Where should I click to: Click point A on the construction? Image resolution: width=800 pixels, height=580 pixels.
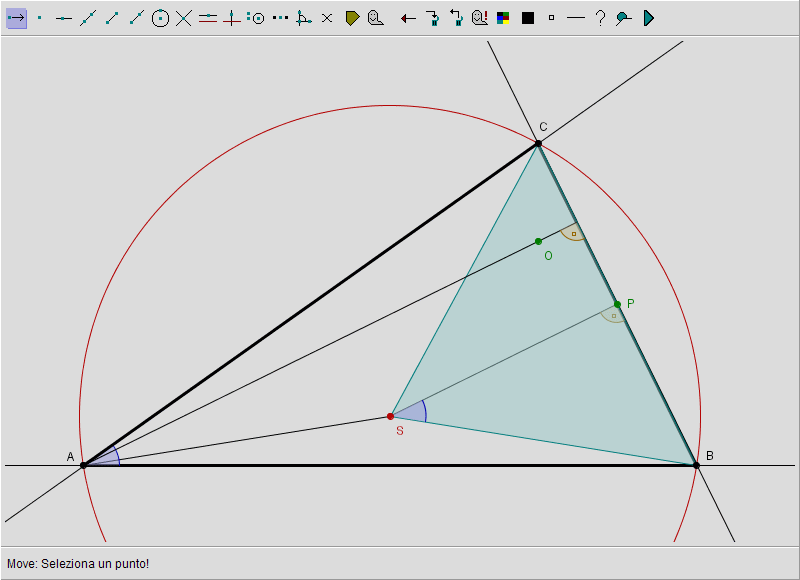click(x=84, y=465)
